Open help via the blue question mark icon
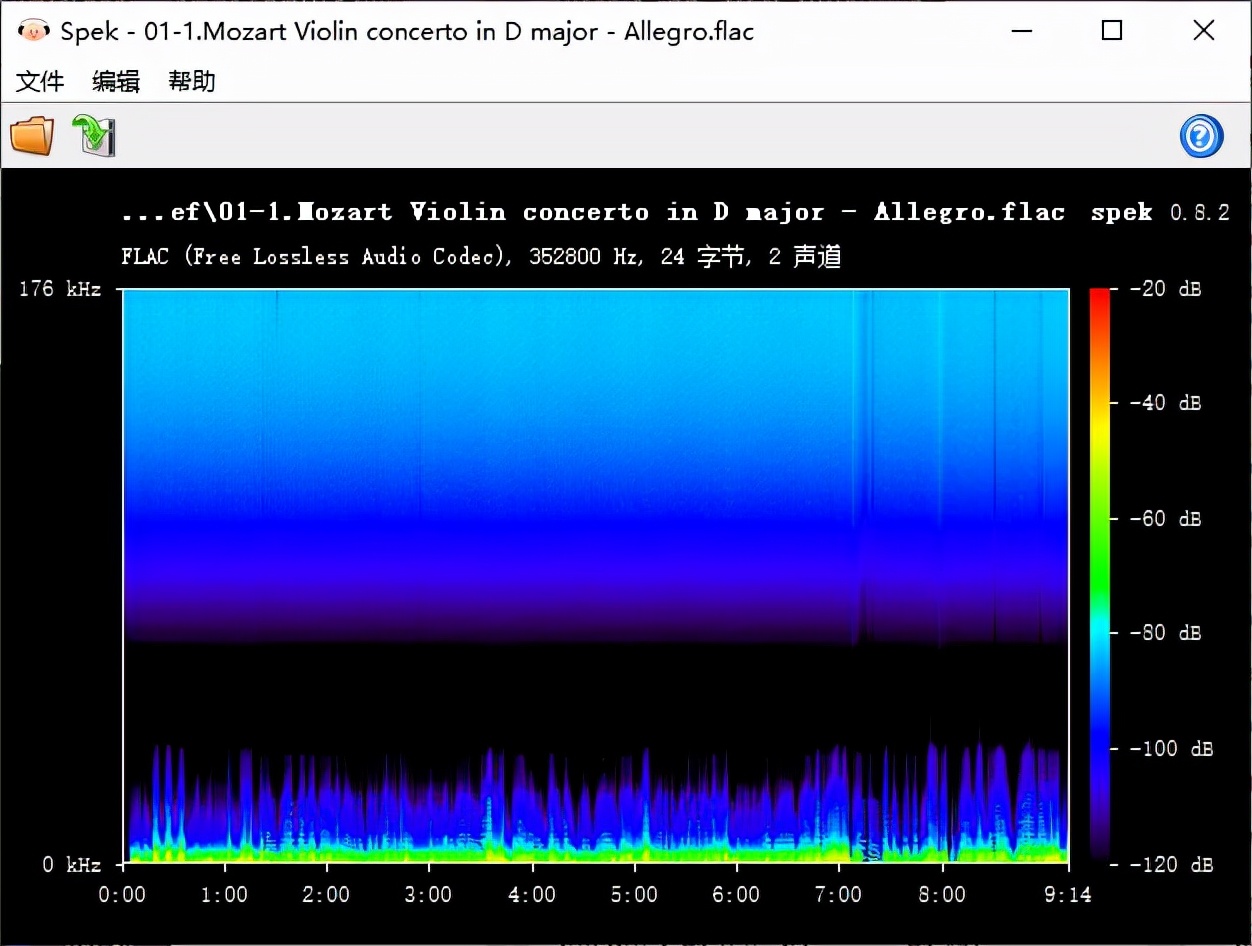This screenshot has height=946, width=1252. pos(1201,136)
